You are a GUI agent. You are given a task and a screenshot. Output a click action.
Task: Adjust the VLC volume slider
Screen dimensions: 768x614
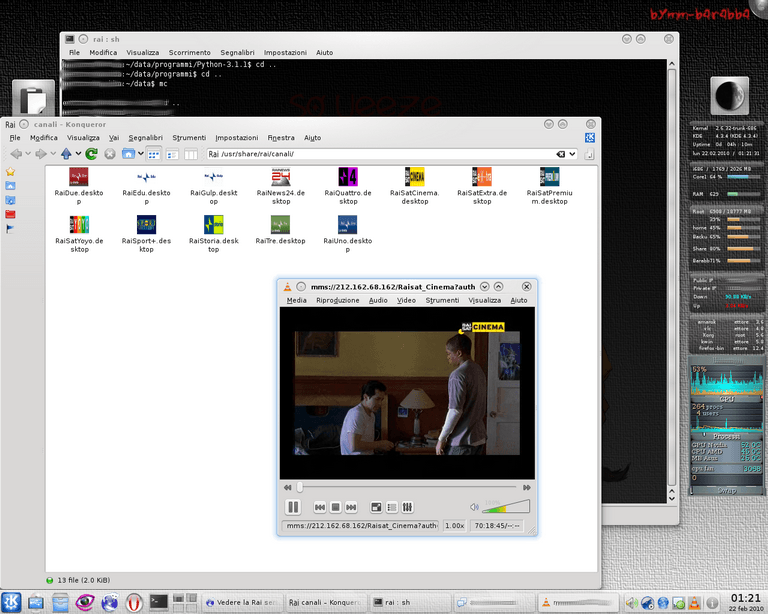point(508,507)
